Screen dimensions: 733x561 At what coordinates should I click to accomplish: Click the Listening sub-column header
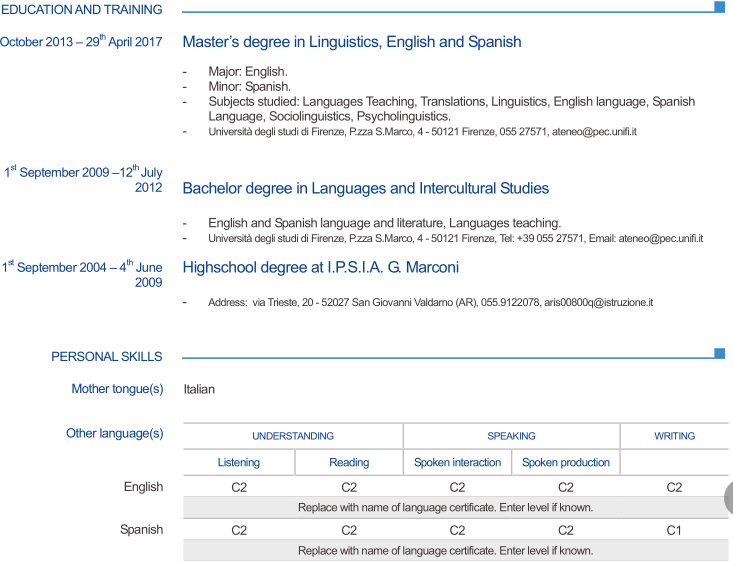(x=239, y=462)
